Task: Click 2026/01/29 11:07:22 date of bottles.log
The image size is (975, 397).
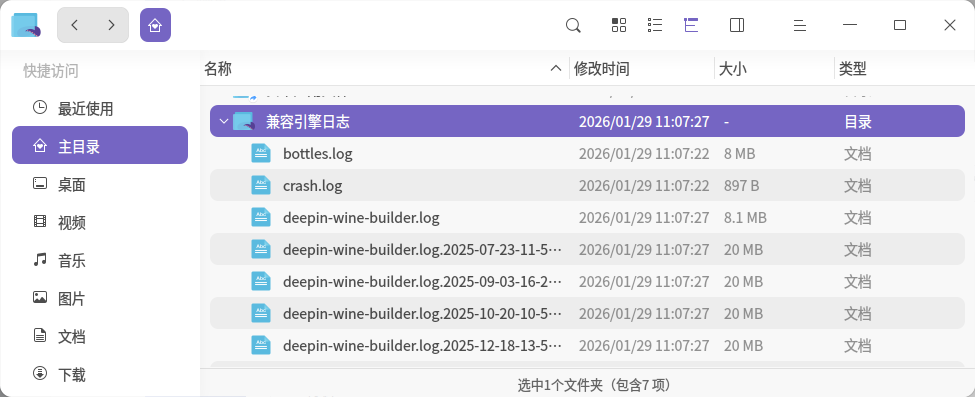Action: (x=644, y=154)
